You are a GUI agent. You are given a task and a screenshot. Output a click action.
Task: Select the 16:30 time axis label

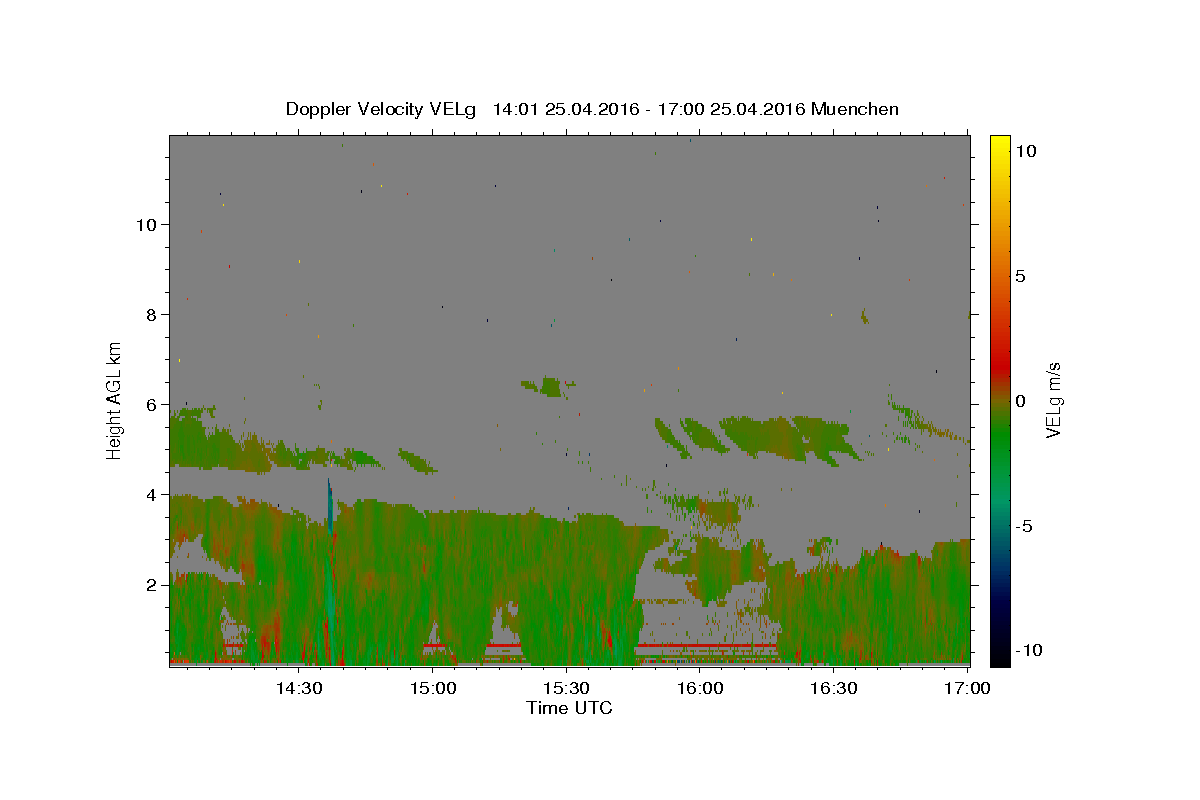point(834,688)
